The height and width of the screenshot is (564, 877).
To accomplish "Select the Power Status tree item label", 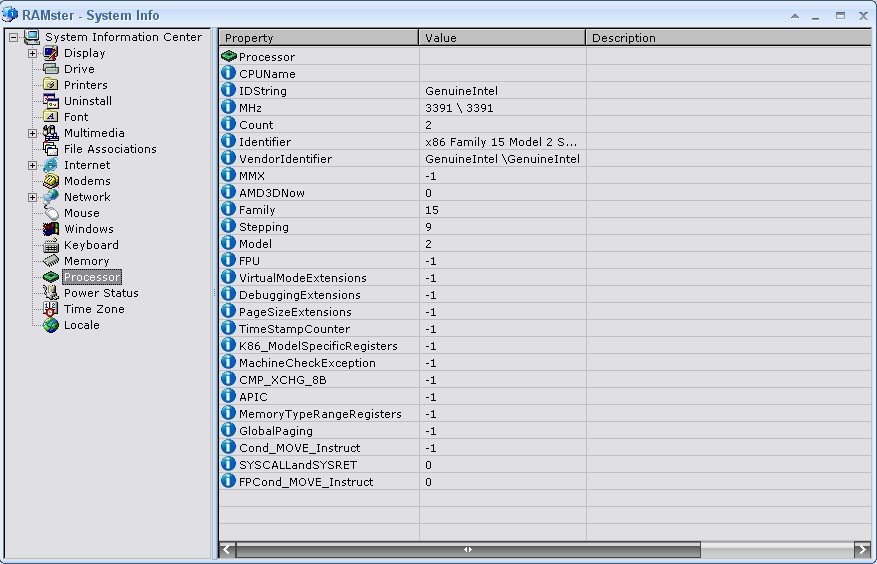I will (101, 293).
